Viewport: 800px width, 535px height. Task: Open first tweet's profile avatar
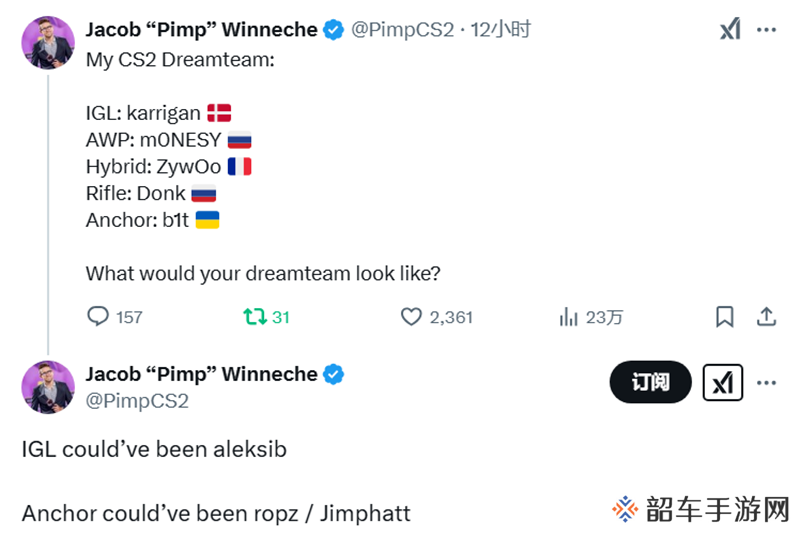click(48, 42)
